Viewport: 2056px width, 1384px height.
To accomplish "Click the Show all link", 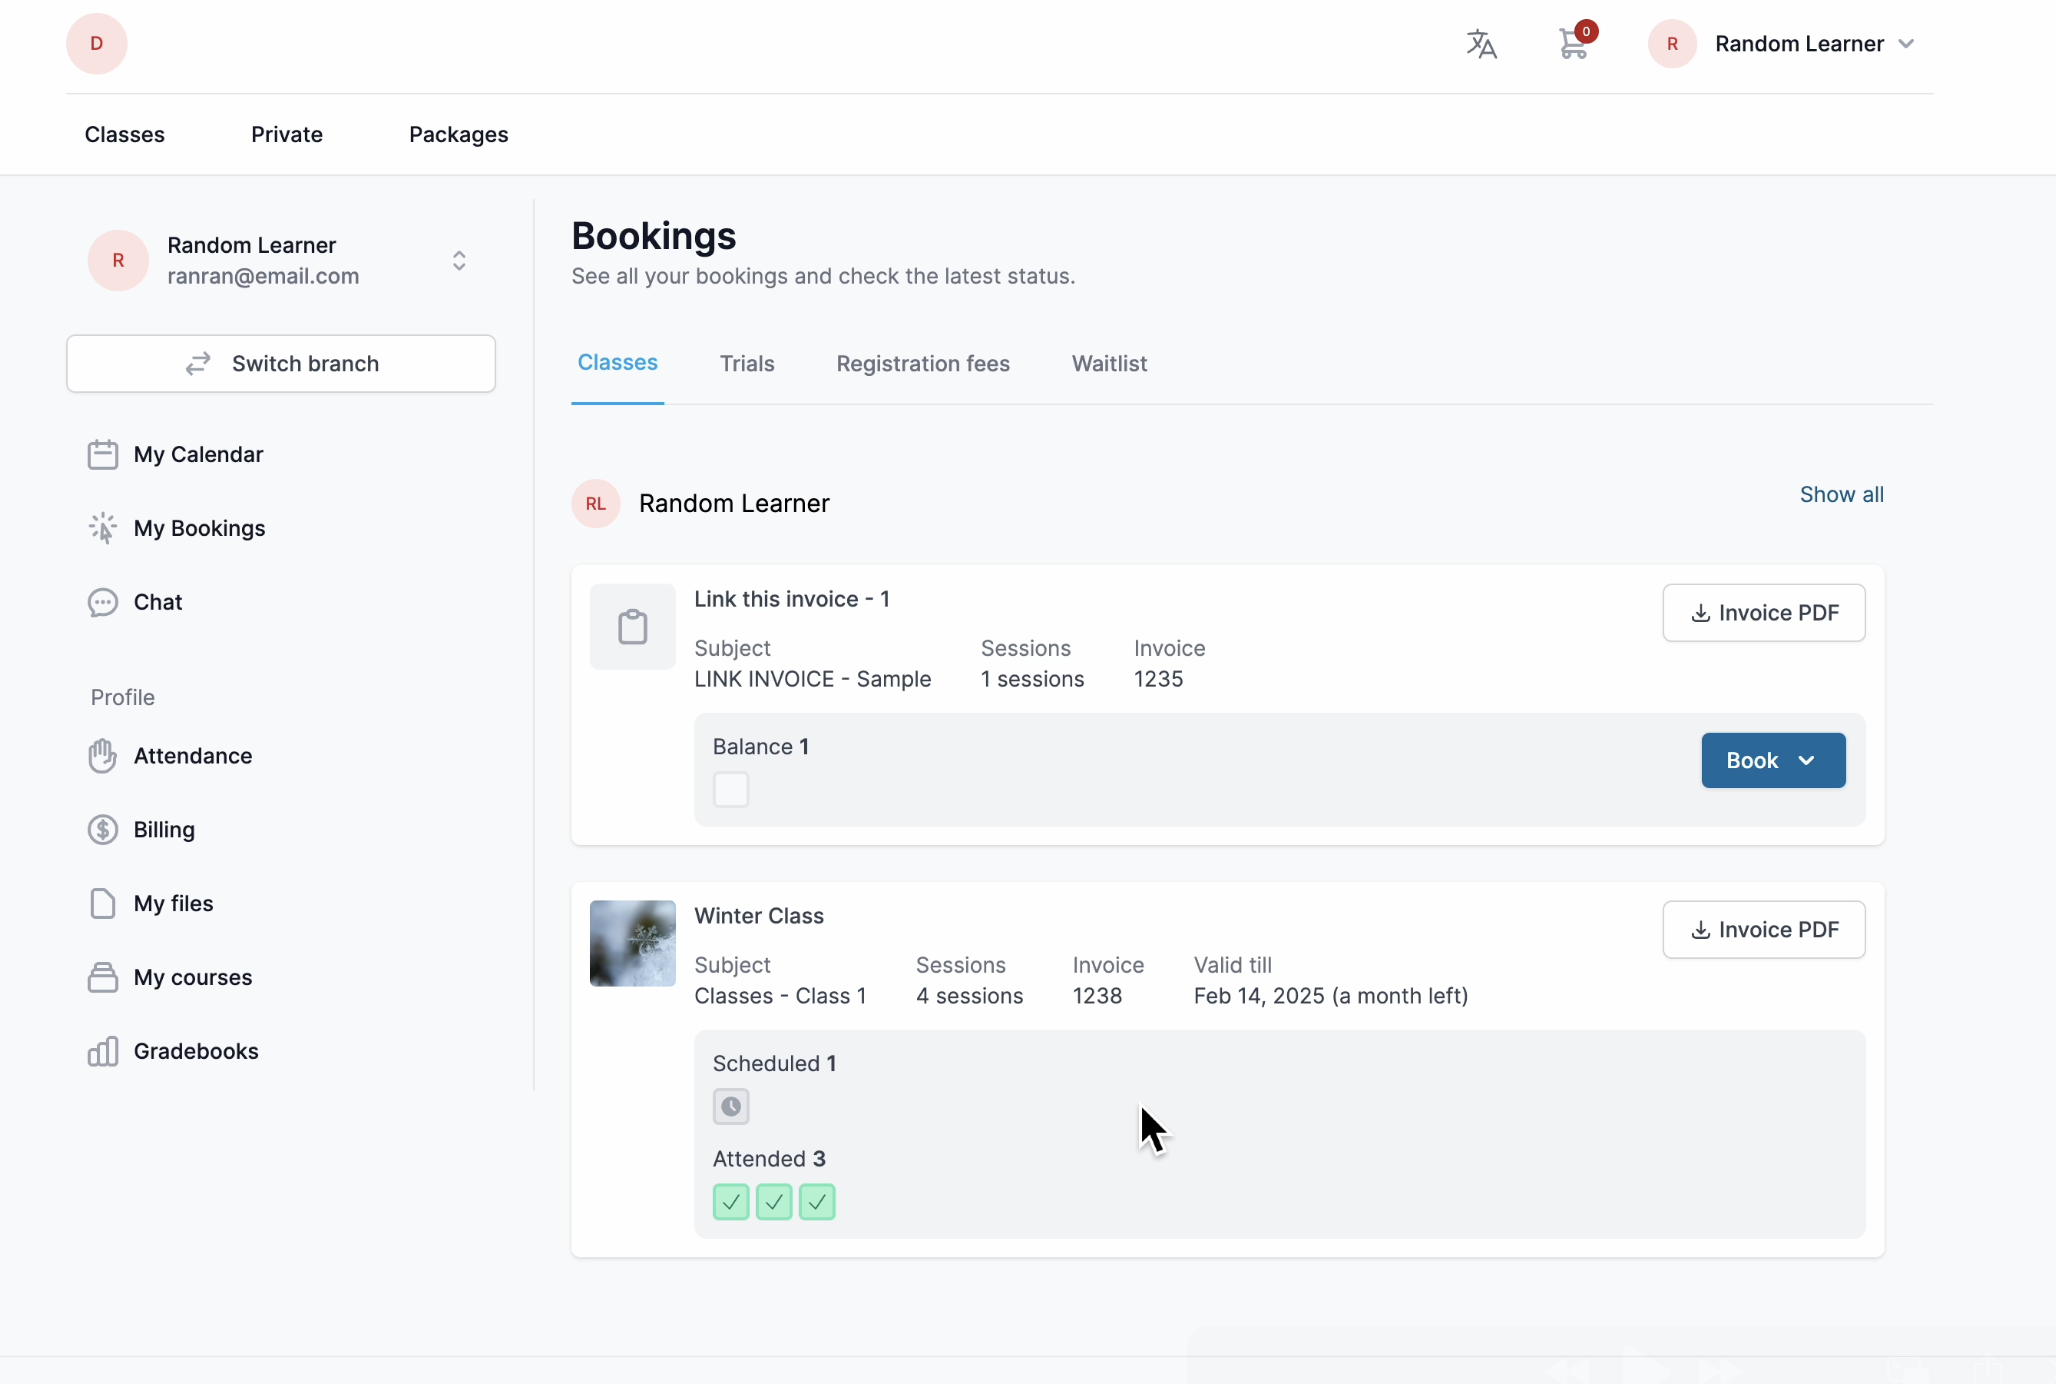I will [x=1841, y=495].
